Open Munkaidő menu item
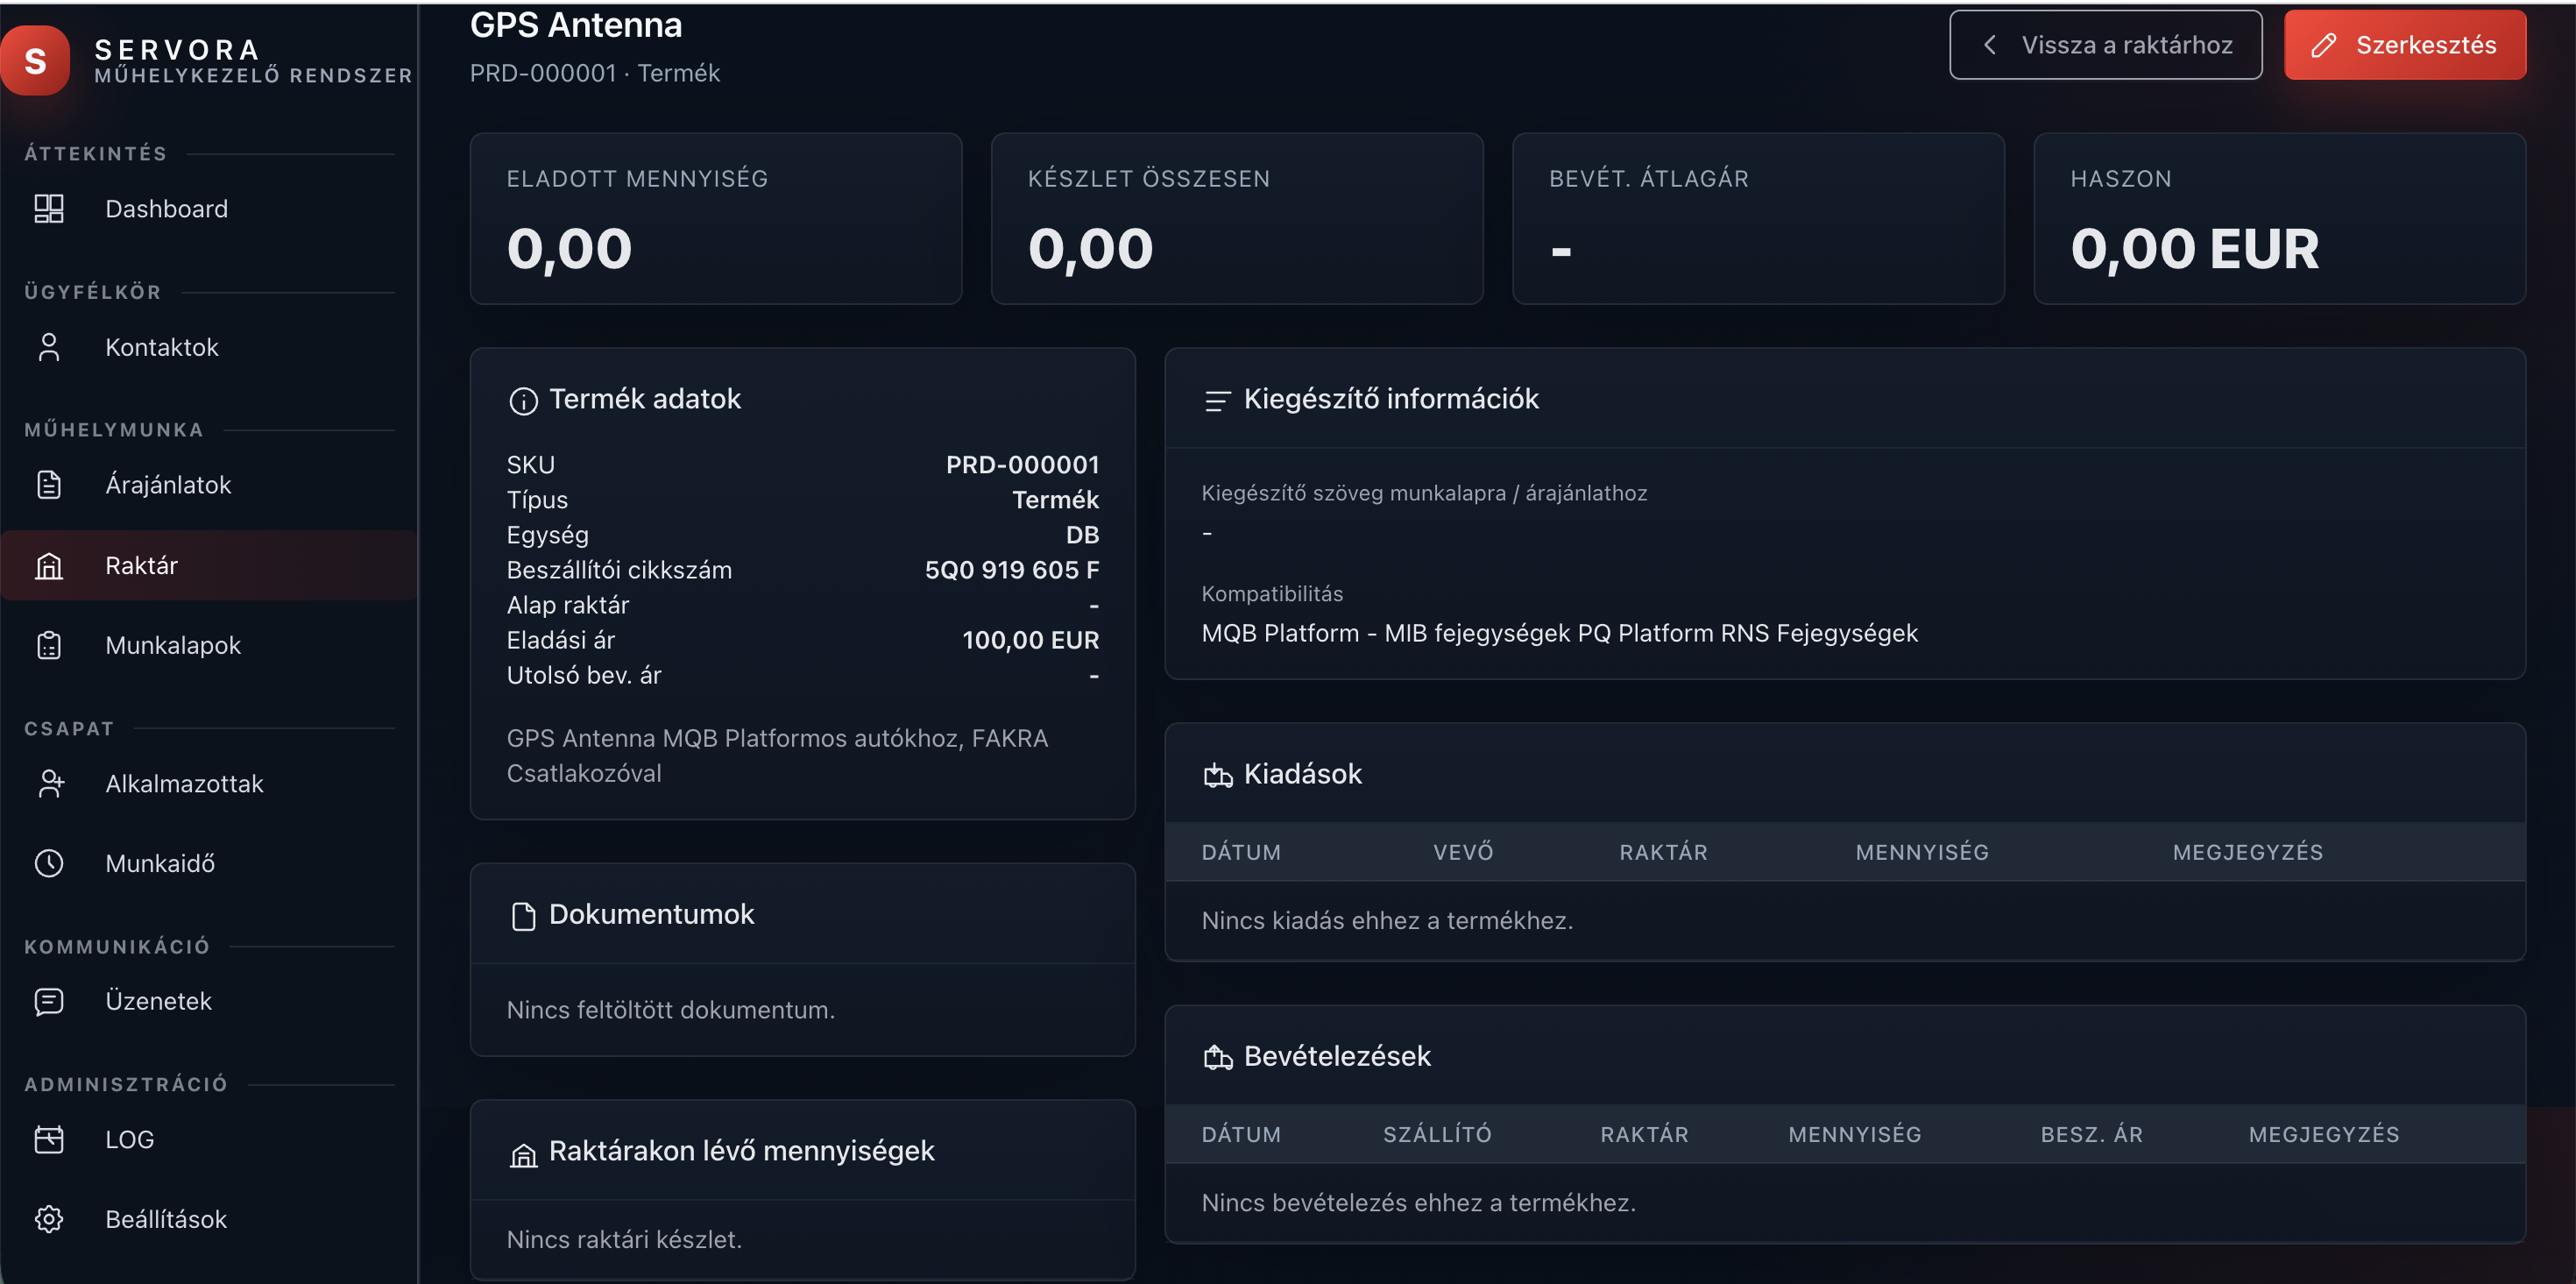This screenshot has width=2576, height=1284. (x=209, y=863)
